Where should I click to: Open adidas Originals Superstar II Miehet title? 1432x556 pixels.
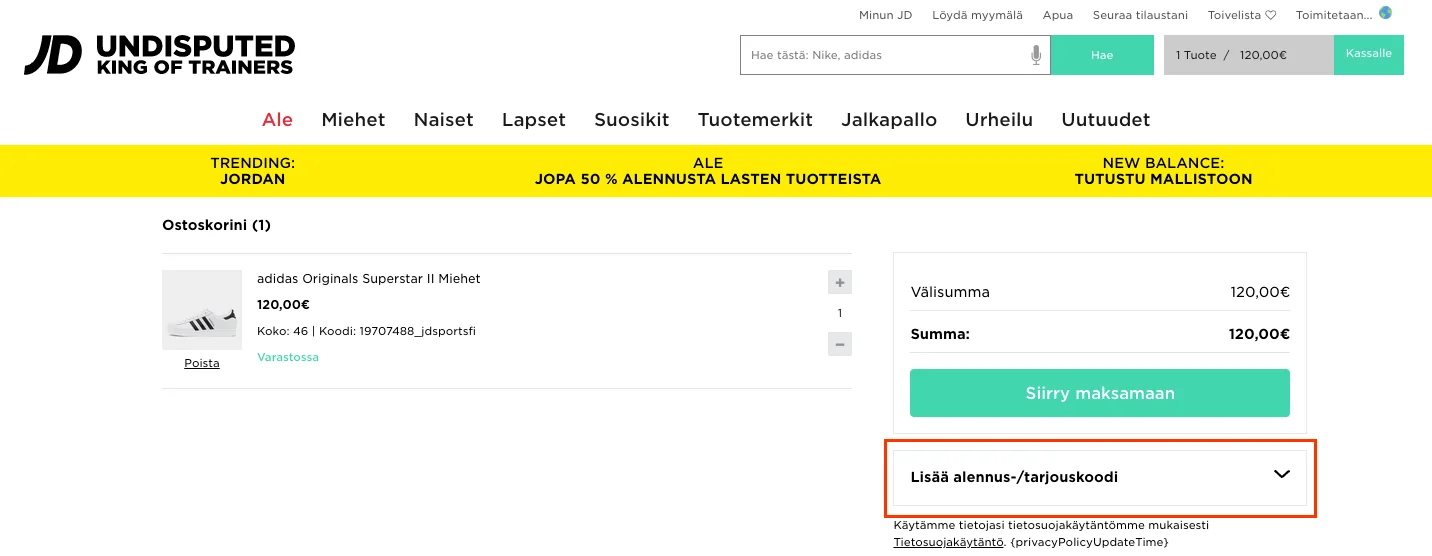369,279
